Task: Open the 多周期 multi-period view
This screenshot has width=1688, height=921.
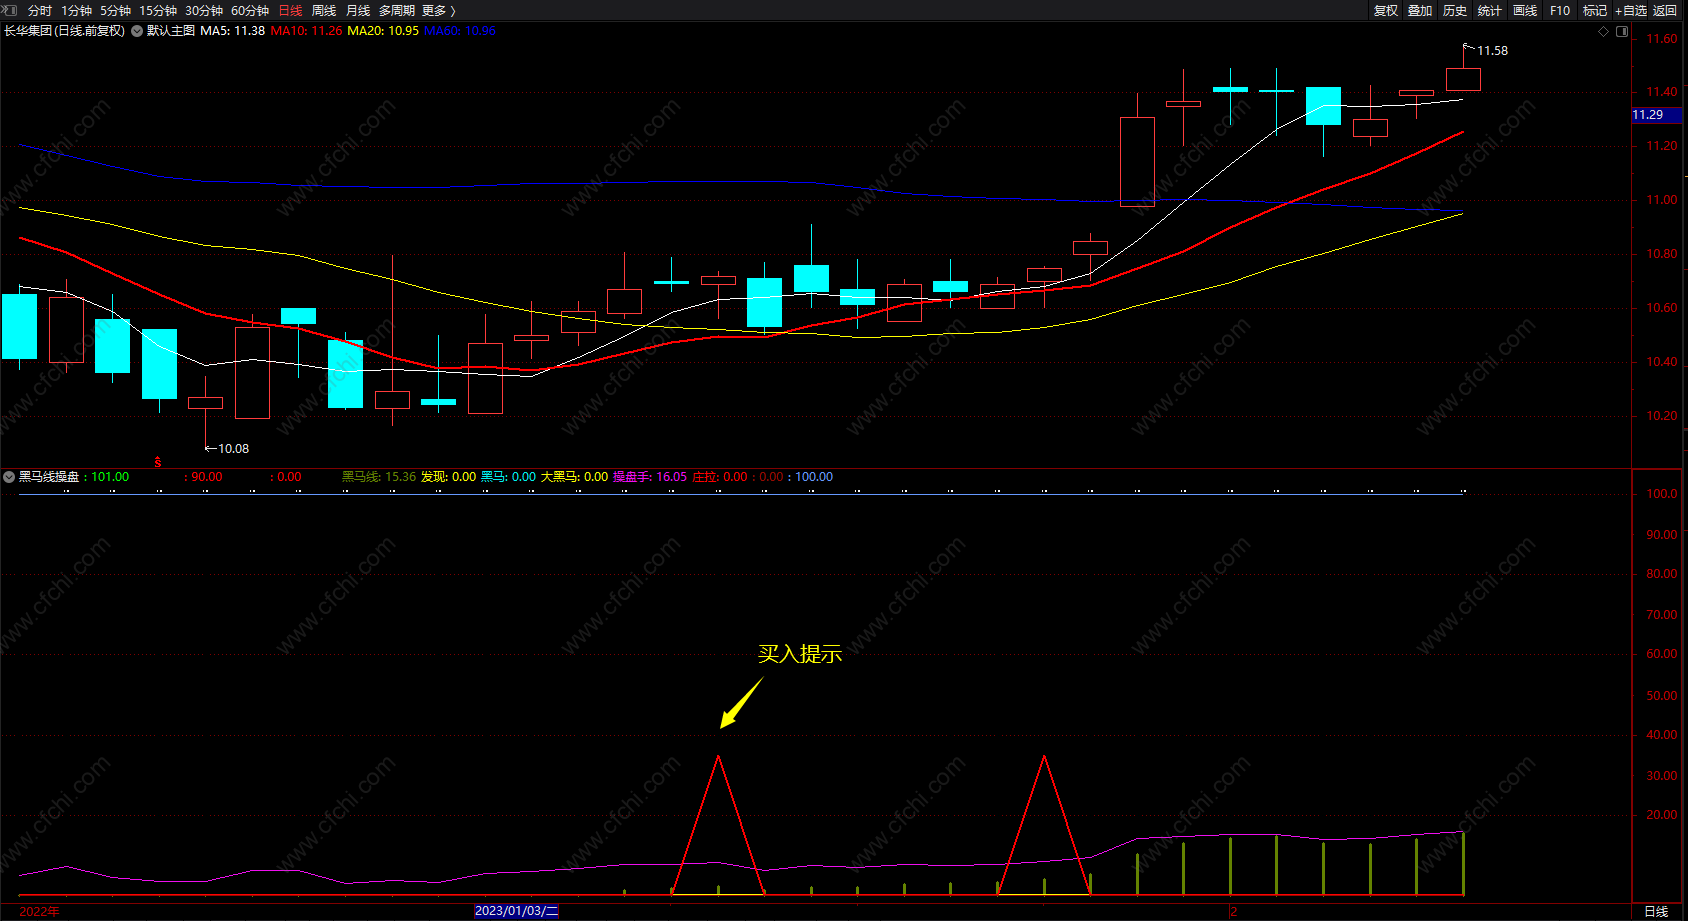Action: [397, 10]
